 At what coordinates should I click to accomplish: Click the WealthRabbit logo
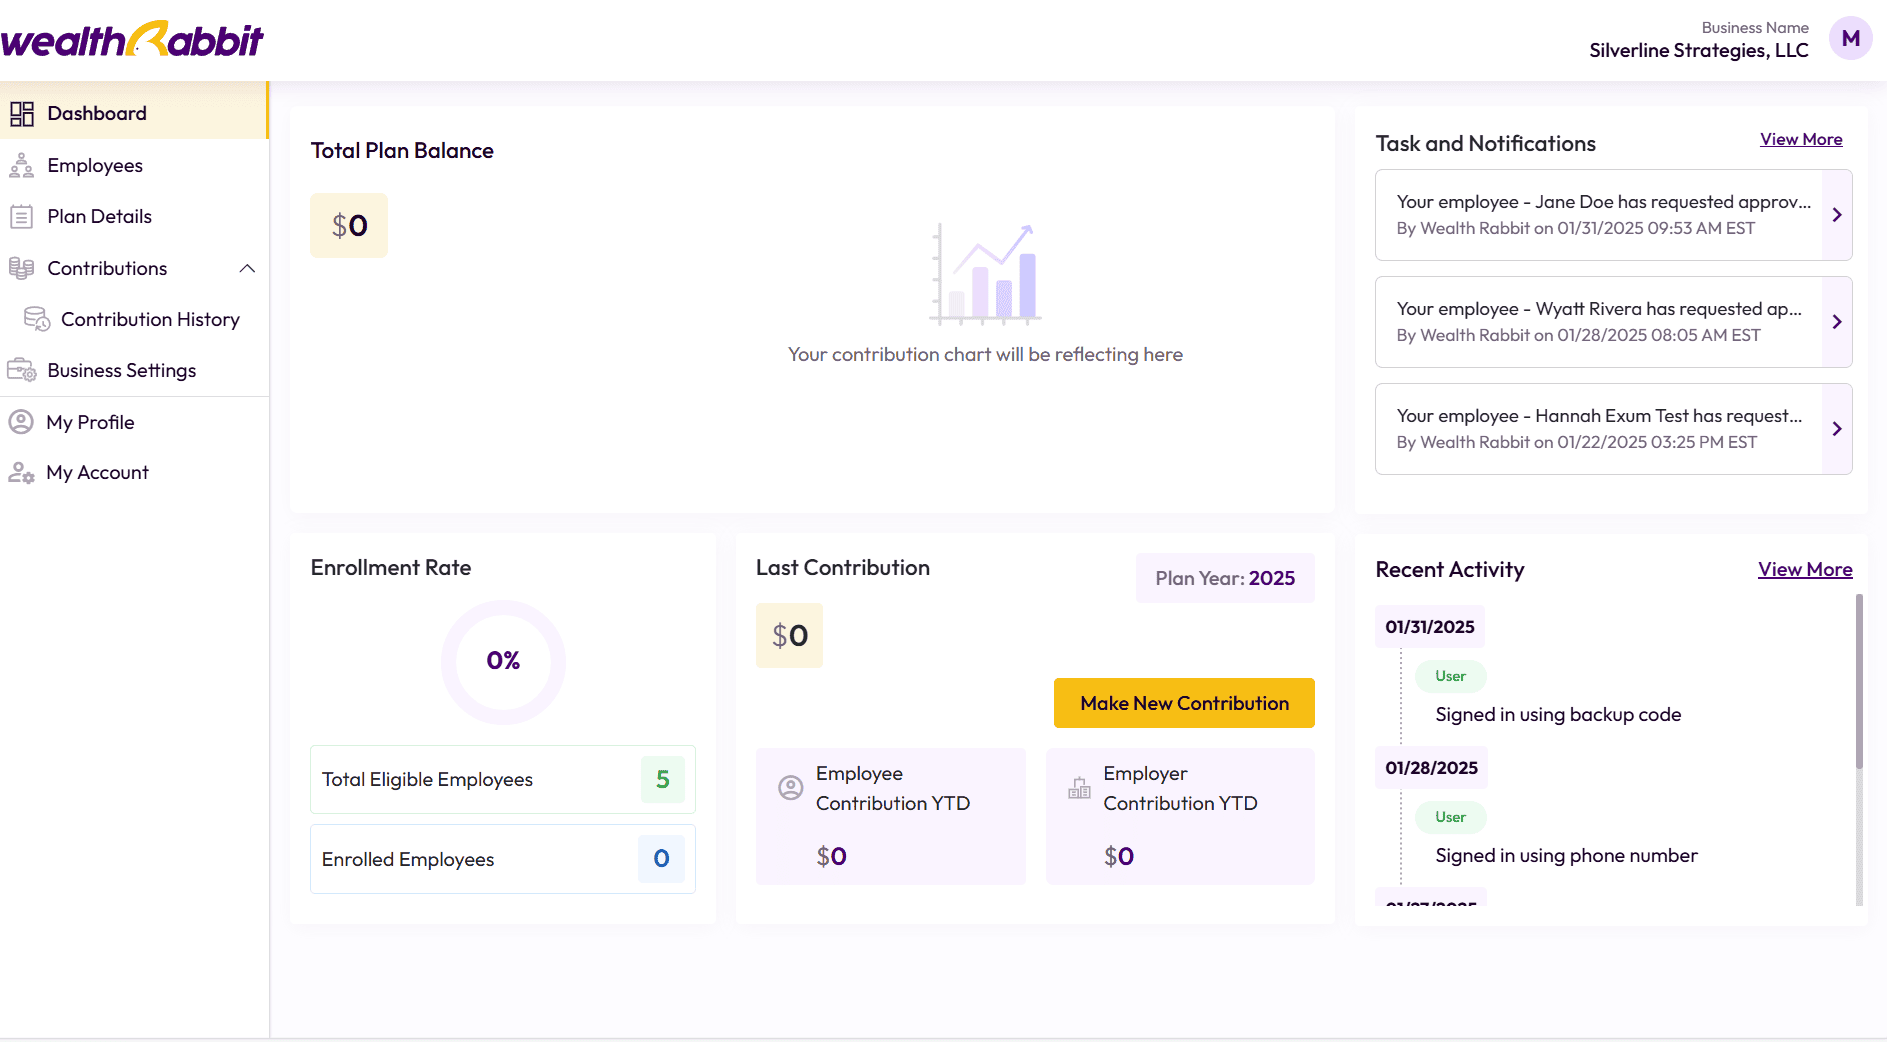click(132, 40)
